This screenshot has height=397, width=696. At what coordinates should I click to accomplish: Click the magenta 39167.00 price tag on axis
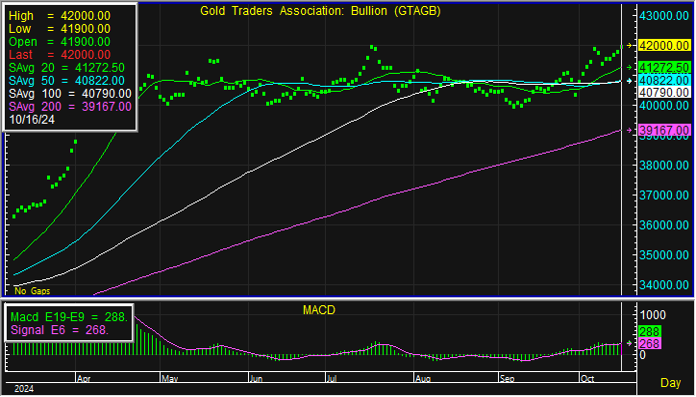[x=664, y=130]
